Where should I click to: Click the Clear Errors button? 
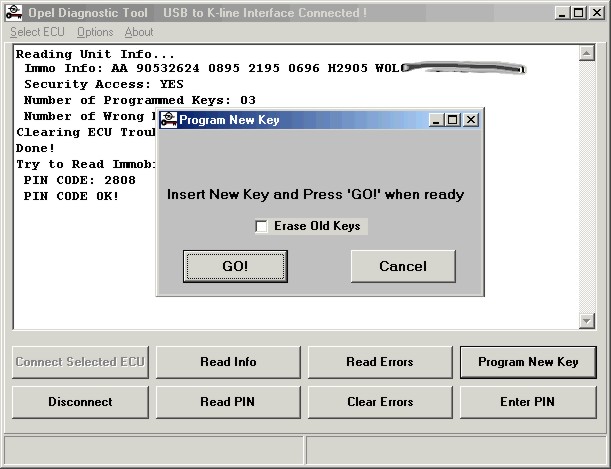(380, 402)
